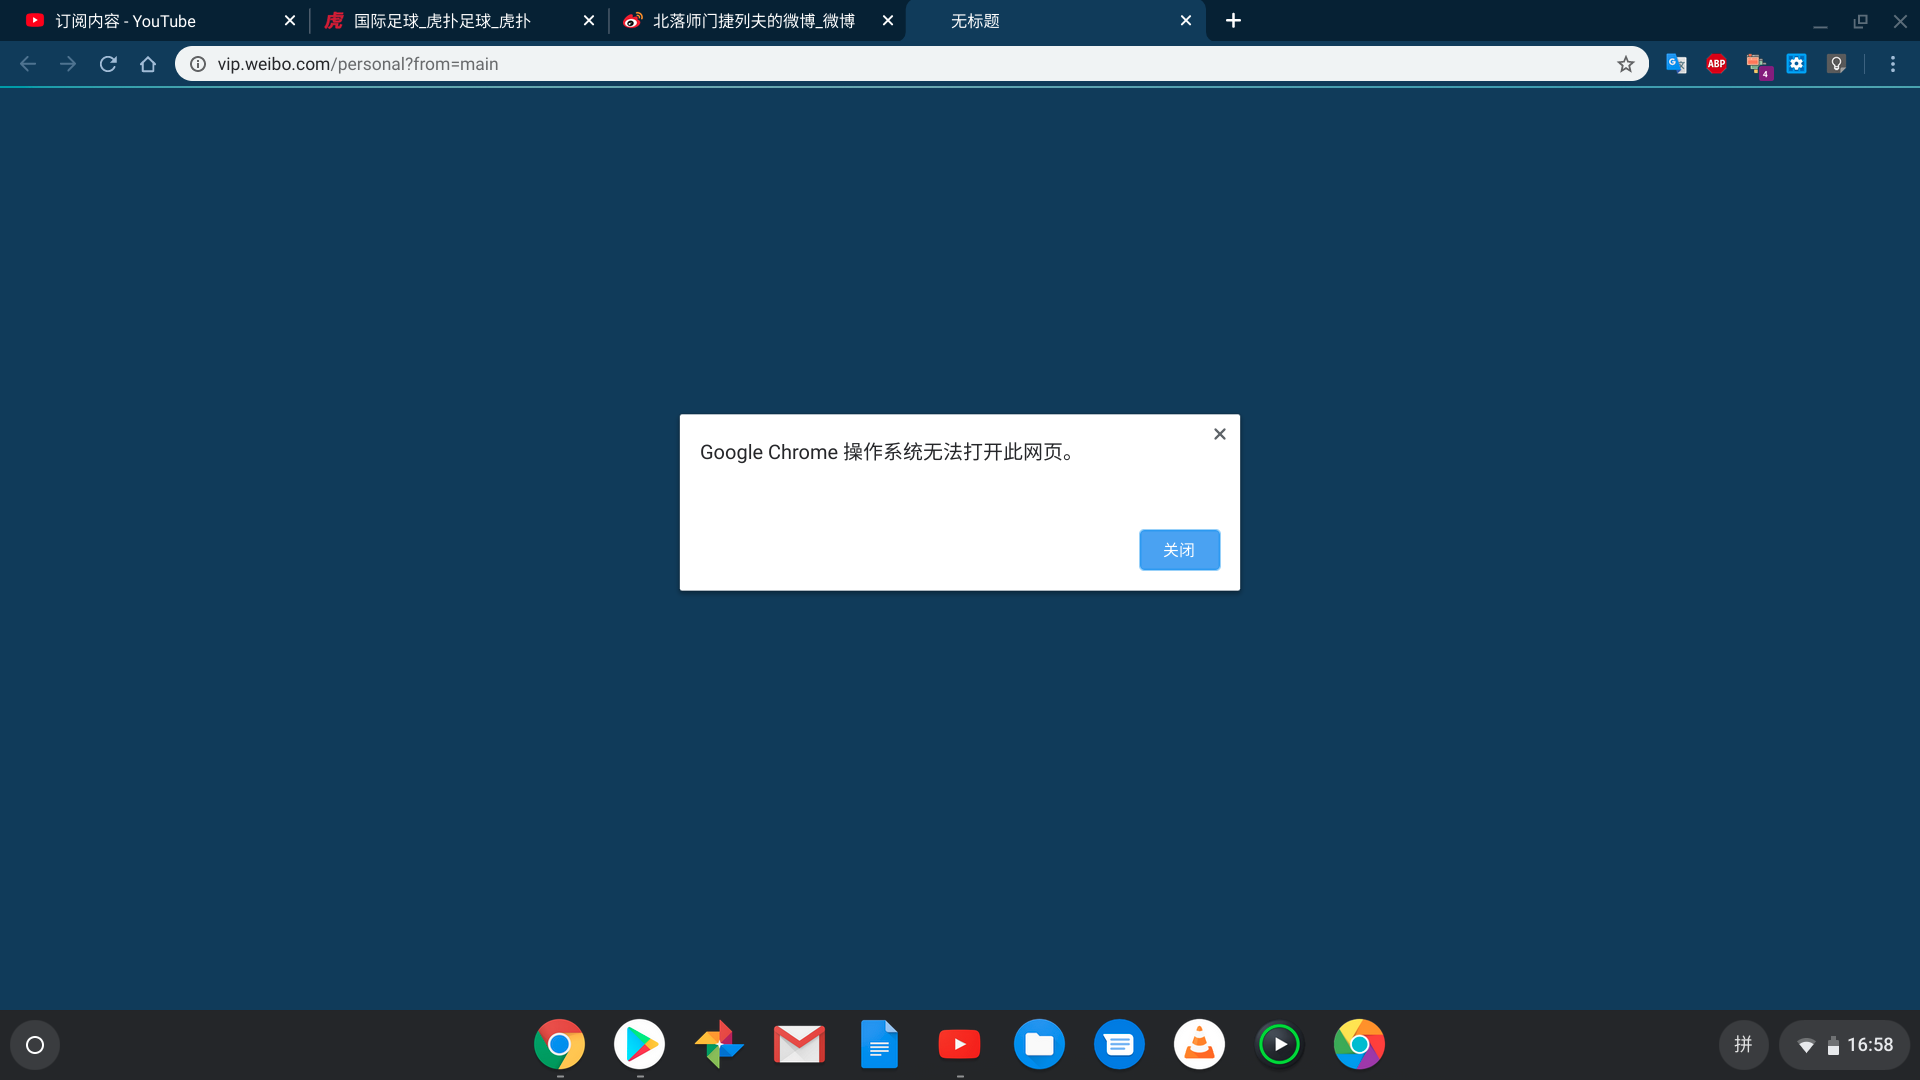1920x1080 pixels.
Task: Open the Google Translate extension
Action: (x=1676, y=64)
